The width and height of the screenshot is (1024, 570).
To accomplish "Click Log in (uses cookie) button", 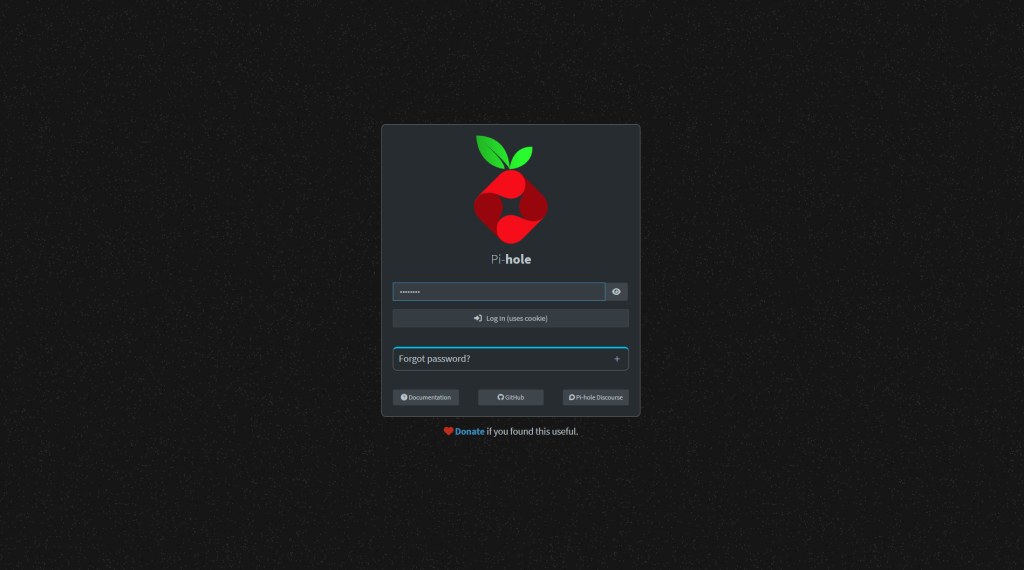I will point(511,319).
